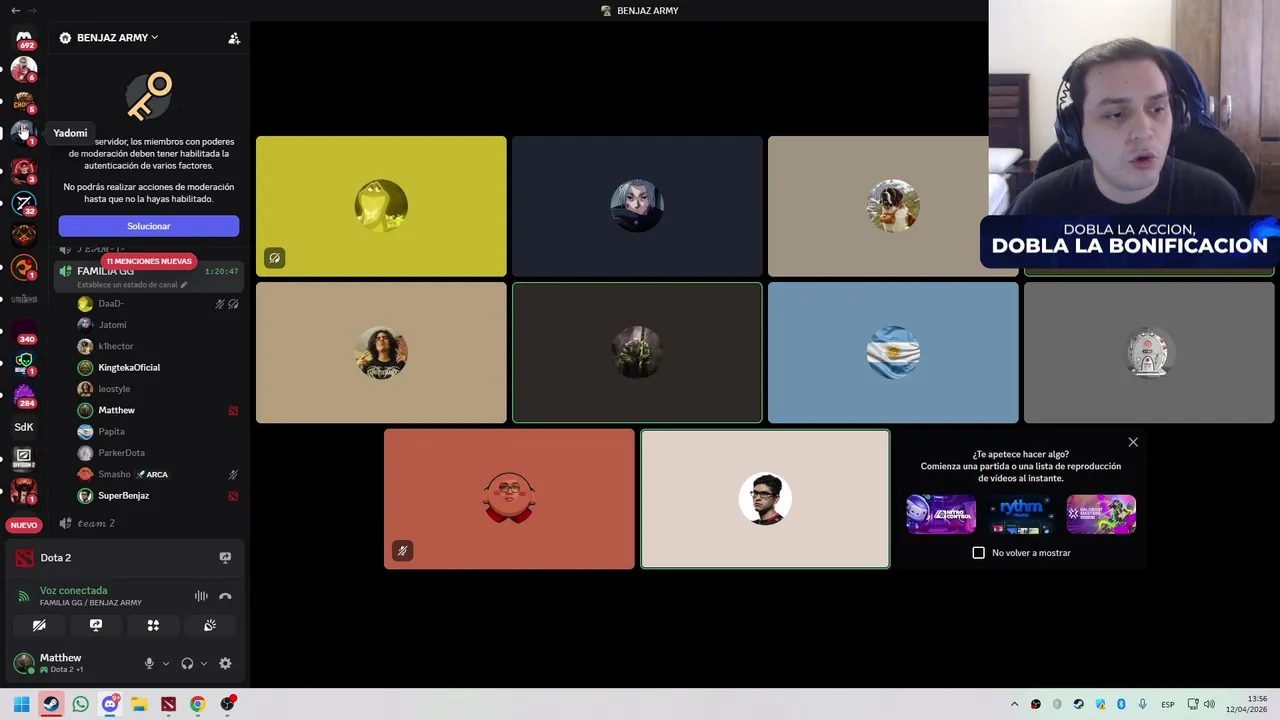Open Steam from the taskbar

pyautogui.click(x=51, y=704)
